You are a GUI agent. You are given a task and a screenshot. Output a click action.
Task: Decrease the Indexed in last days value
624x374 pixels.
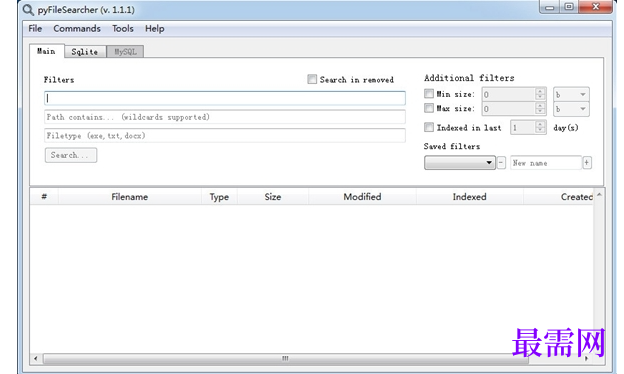[540, 131]
